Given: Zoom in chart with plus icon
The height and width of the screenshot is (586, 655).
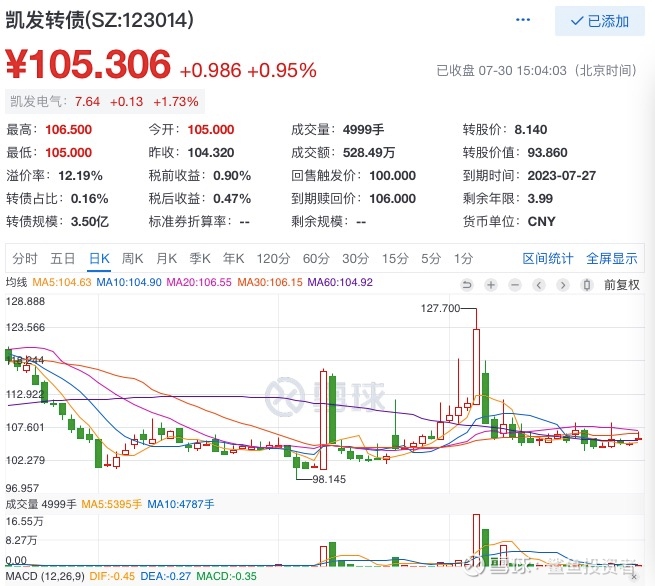Looking at the screenshot, I should pyautogui.click(x=491, y=285).
